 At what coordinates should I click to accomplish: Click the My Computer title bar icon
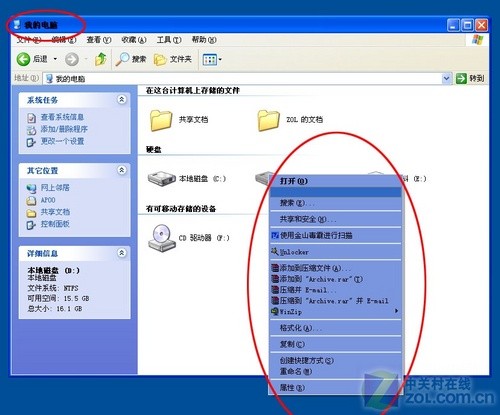point(17,25)
